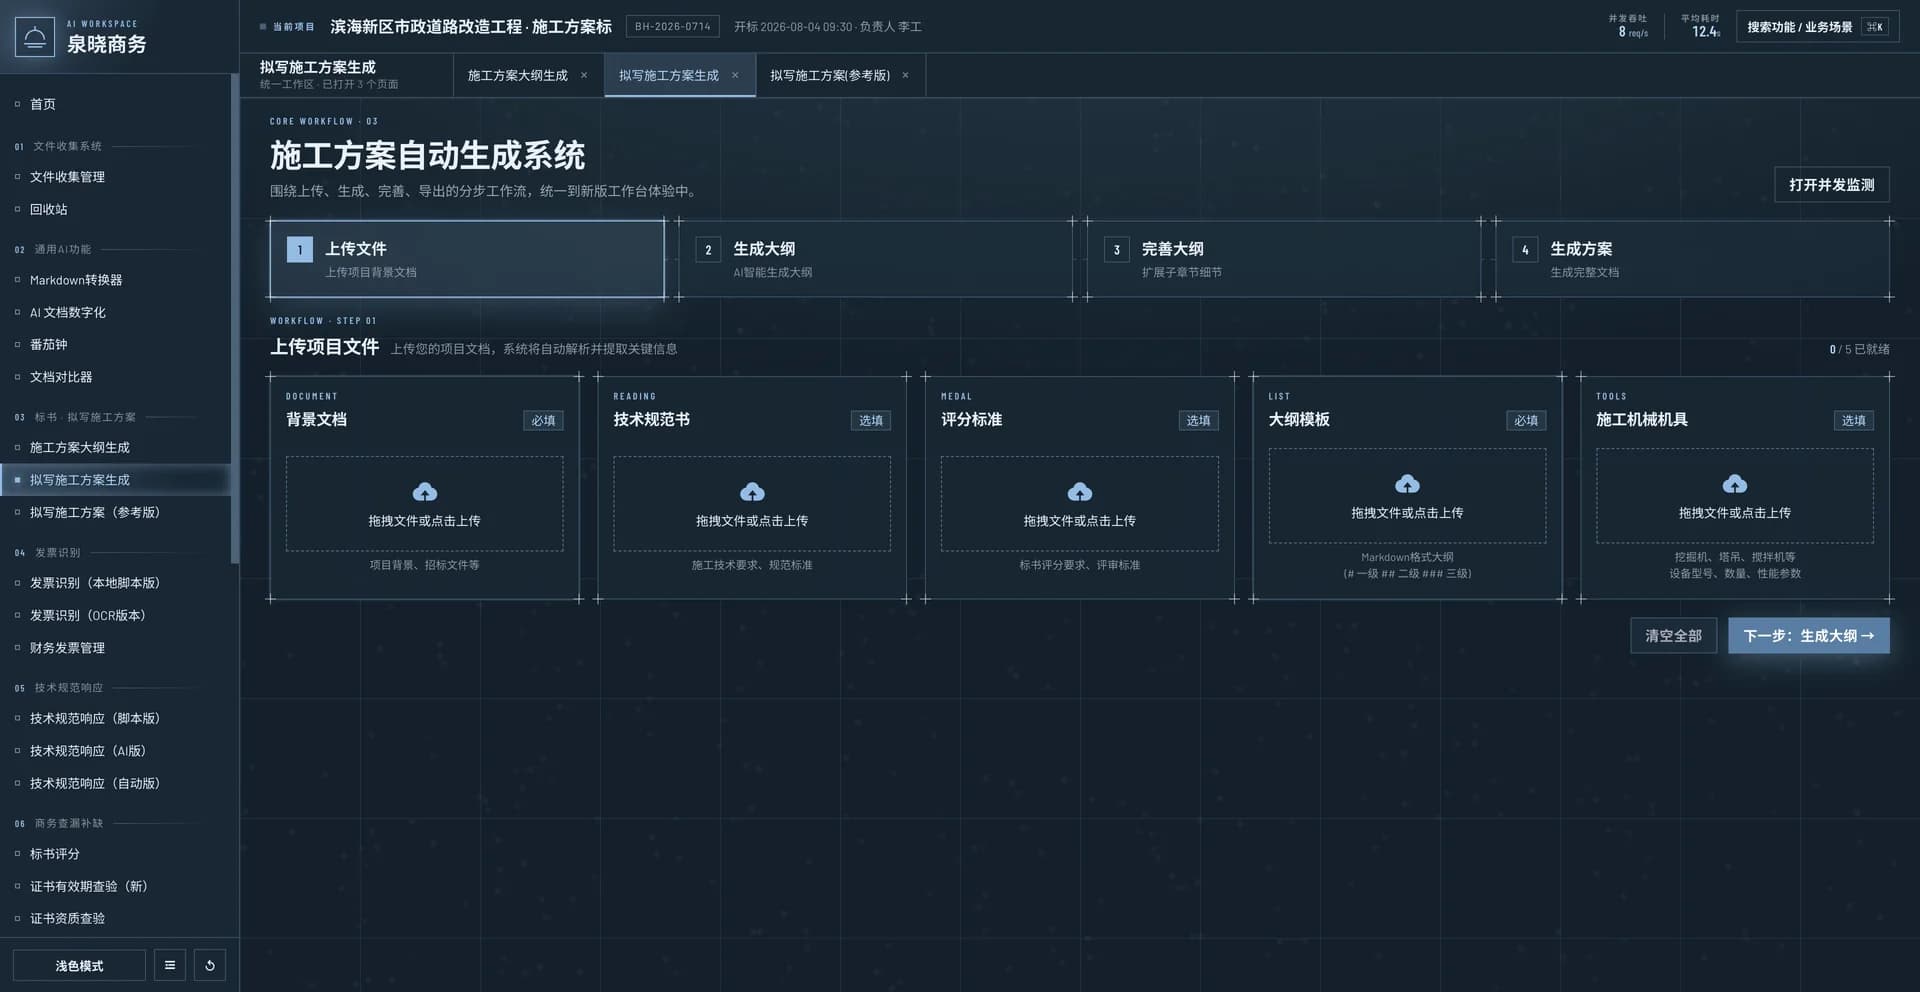1920x992 pixels.
Task: Click 0 / 5 已就绪 status text
Action: pos(1859,349)
